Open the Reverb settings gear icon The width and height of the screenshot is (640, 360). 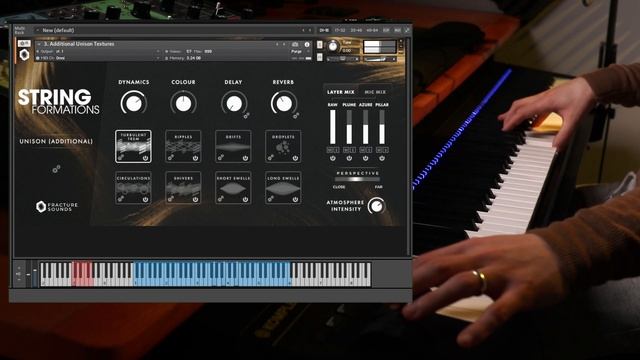pos(296,116)
